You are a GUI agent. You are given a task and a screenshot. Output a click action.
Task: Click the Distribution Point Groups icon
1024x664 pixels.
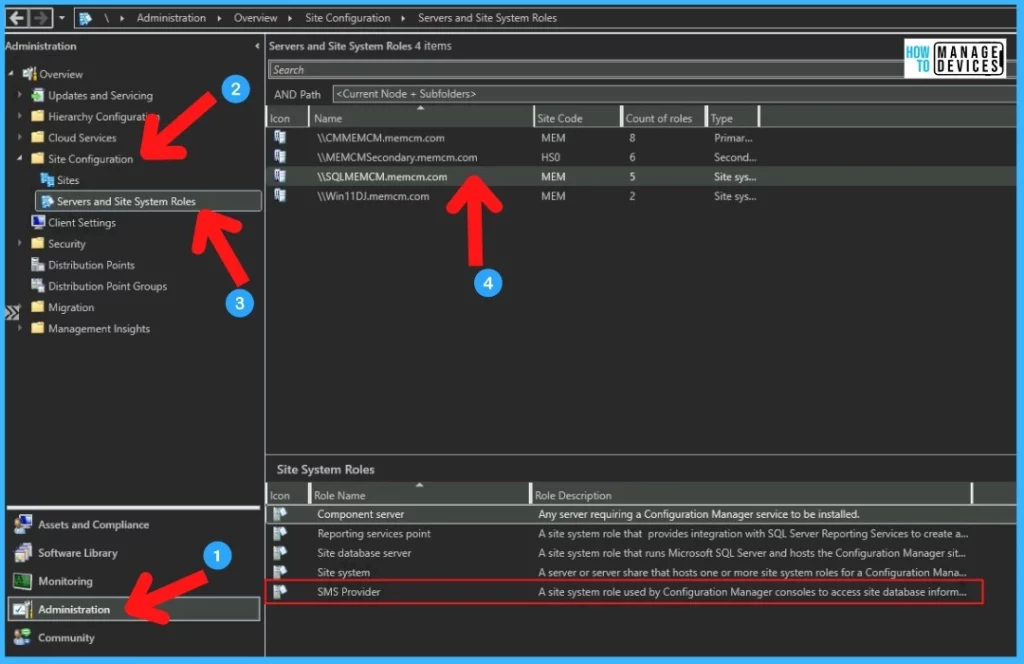pos(38,285)
